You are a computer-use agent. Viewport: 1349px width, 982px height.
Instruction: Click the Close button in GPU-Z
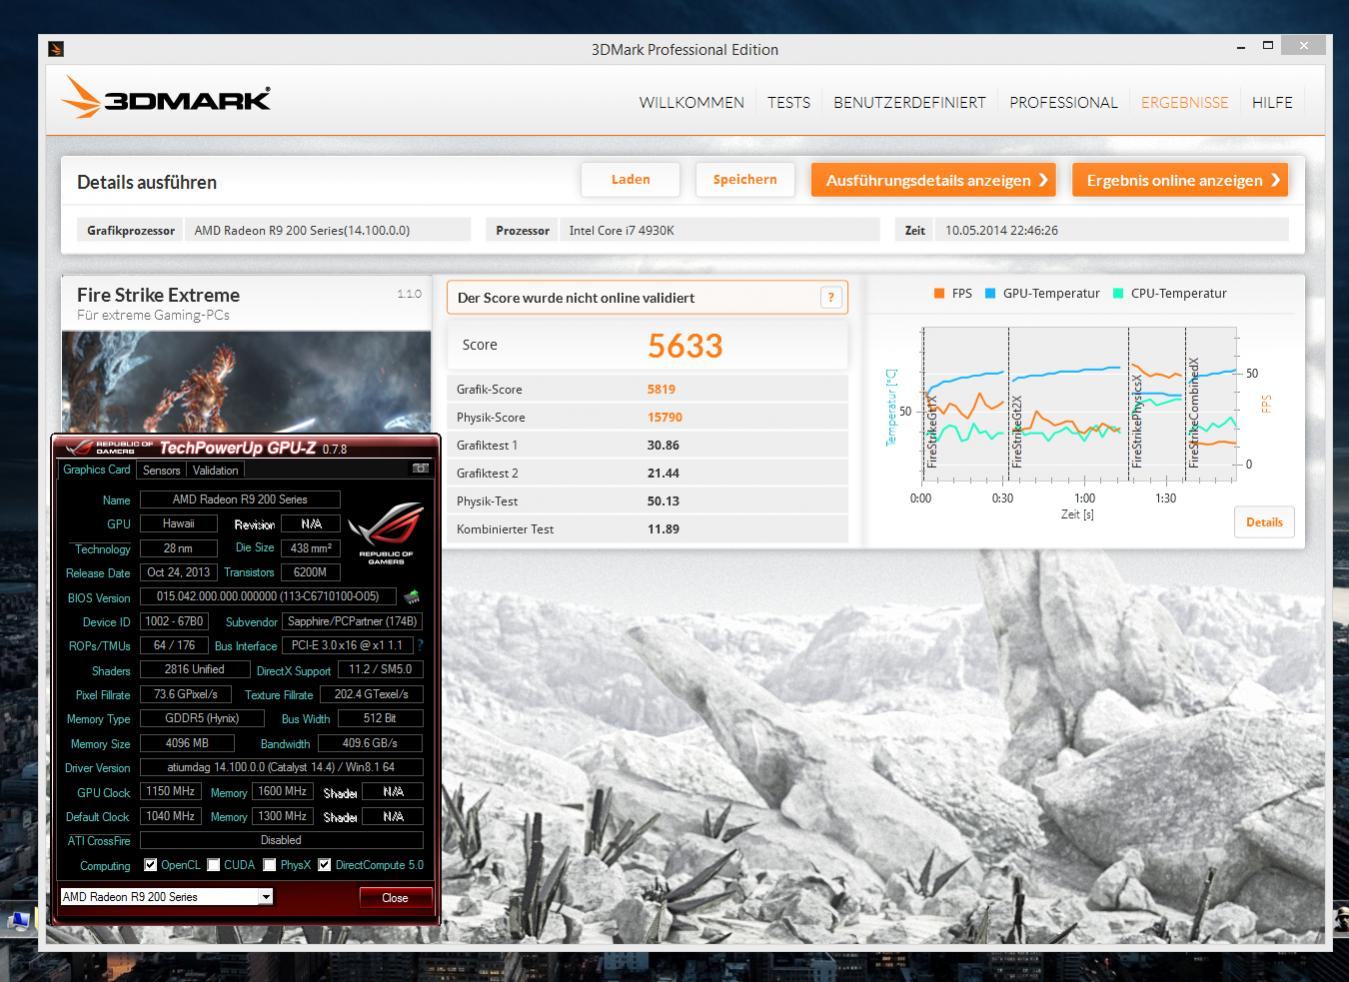pos(395,897)
